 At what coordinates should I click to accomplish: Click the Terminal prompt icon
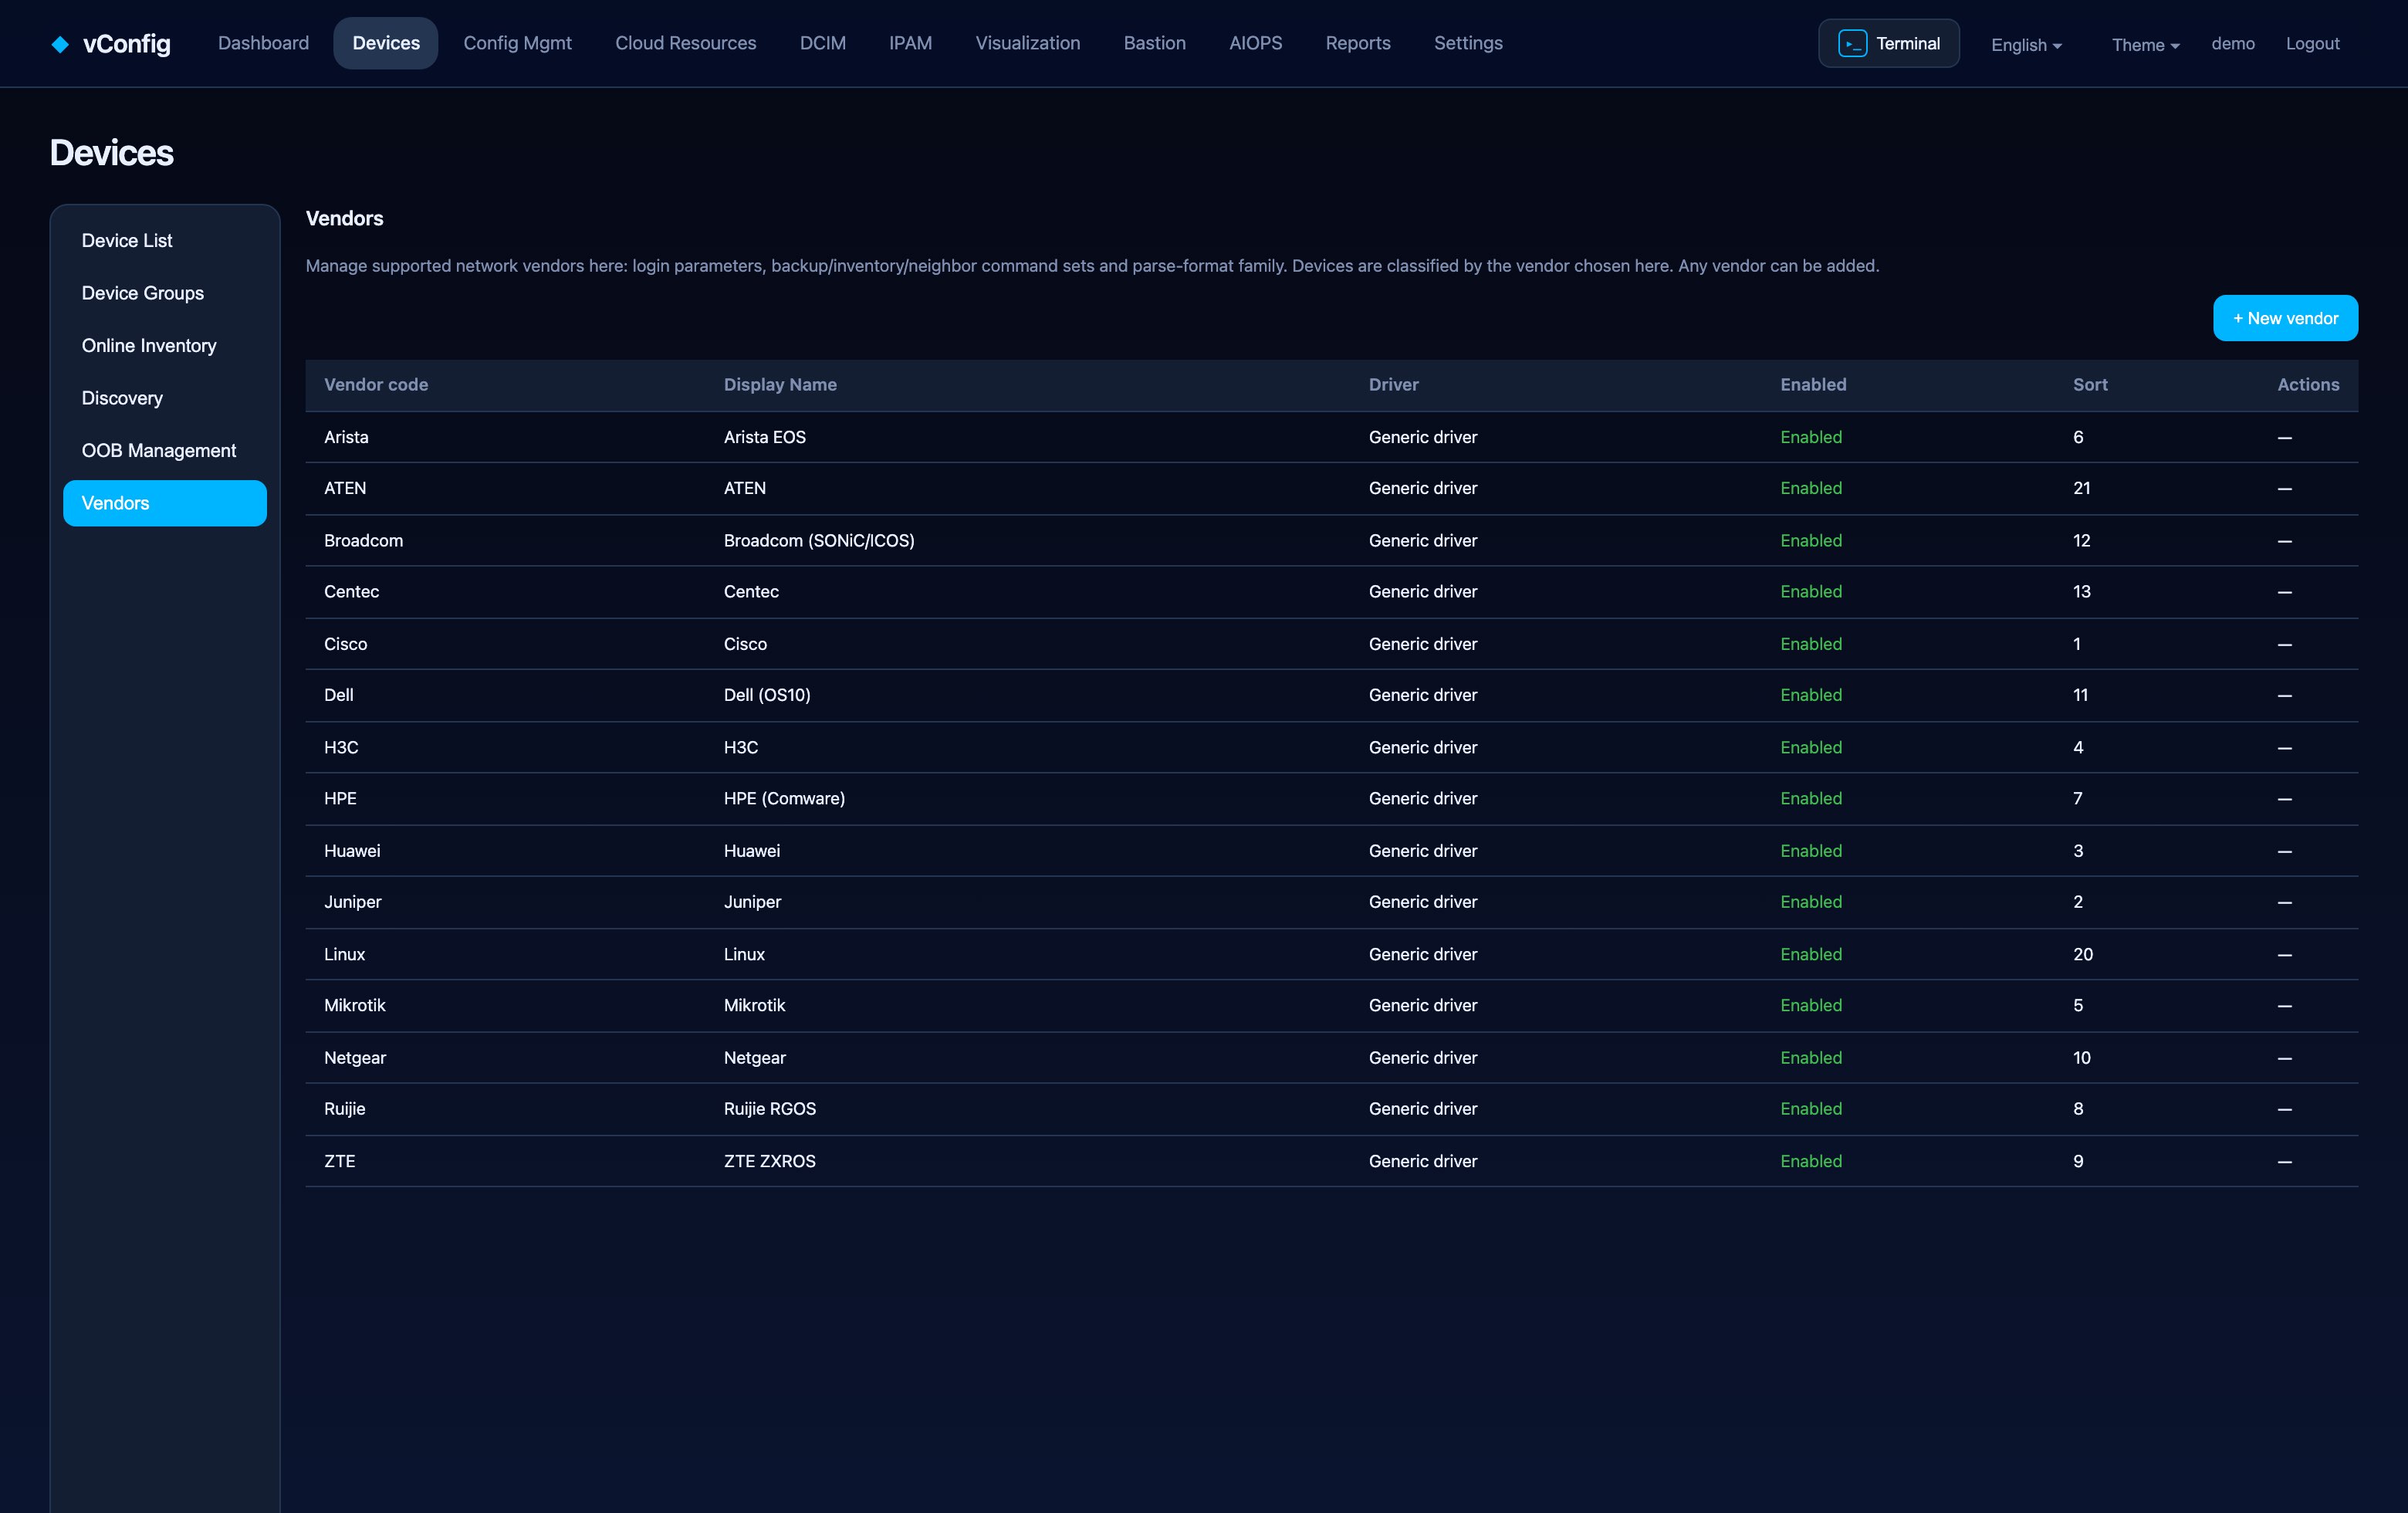(1852, 44)
